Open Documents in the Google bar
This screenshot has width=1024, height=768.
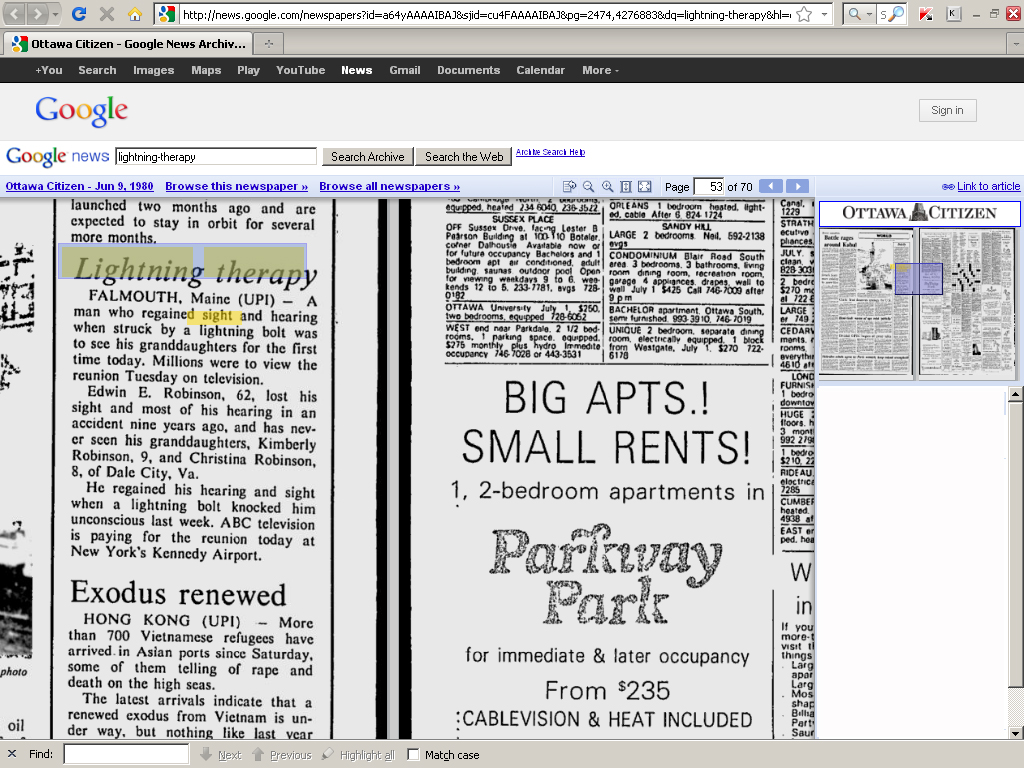(x=468, y=70)
